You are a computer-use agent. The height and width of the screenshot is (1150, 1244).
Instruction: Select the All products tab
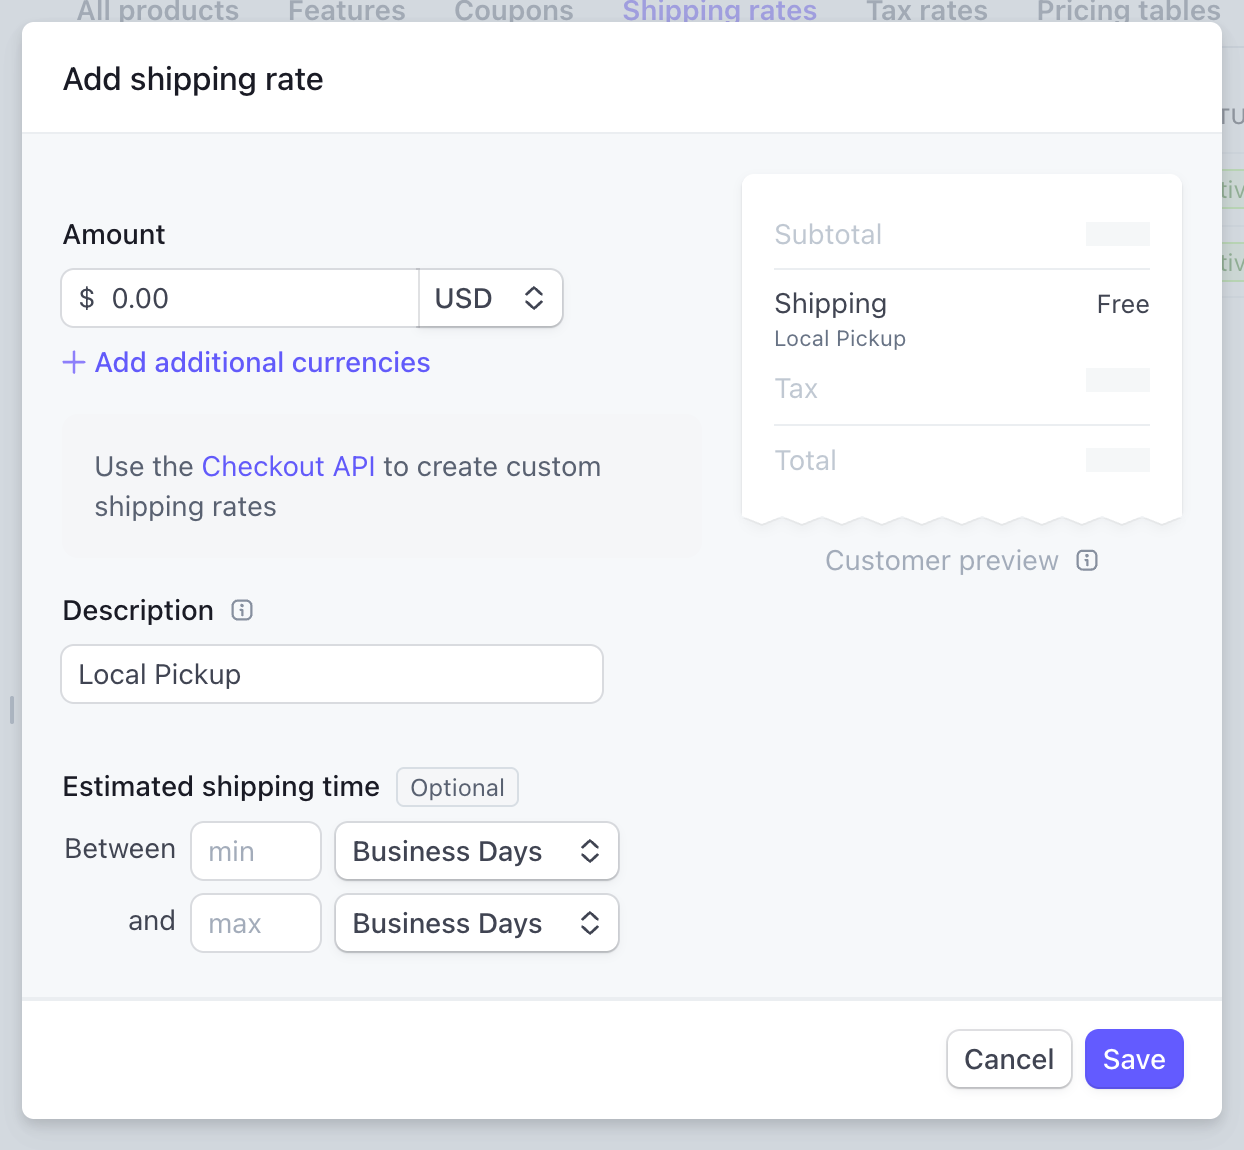coord(157,11)
